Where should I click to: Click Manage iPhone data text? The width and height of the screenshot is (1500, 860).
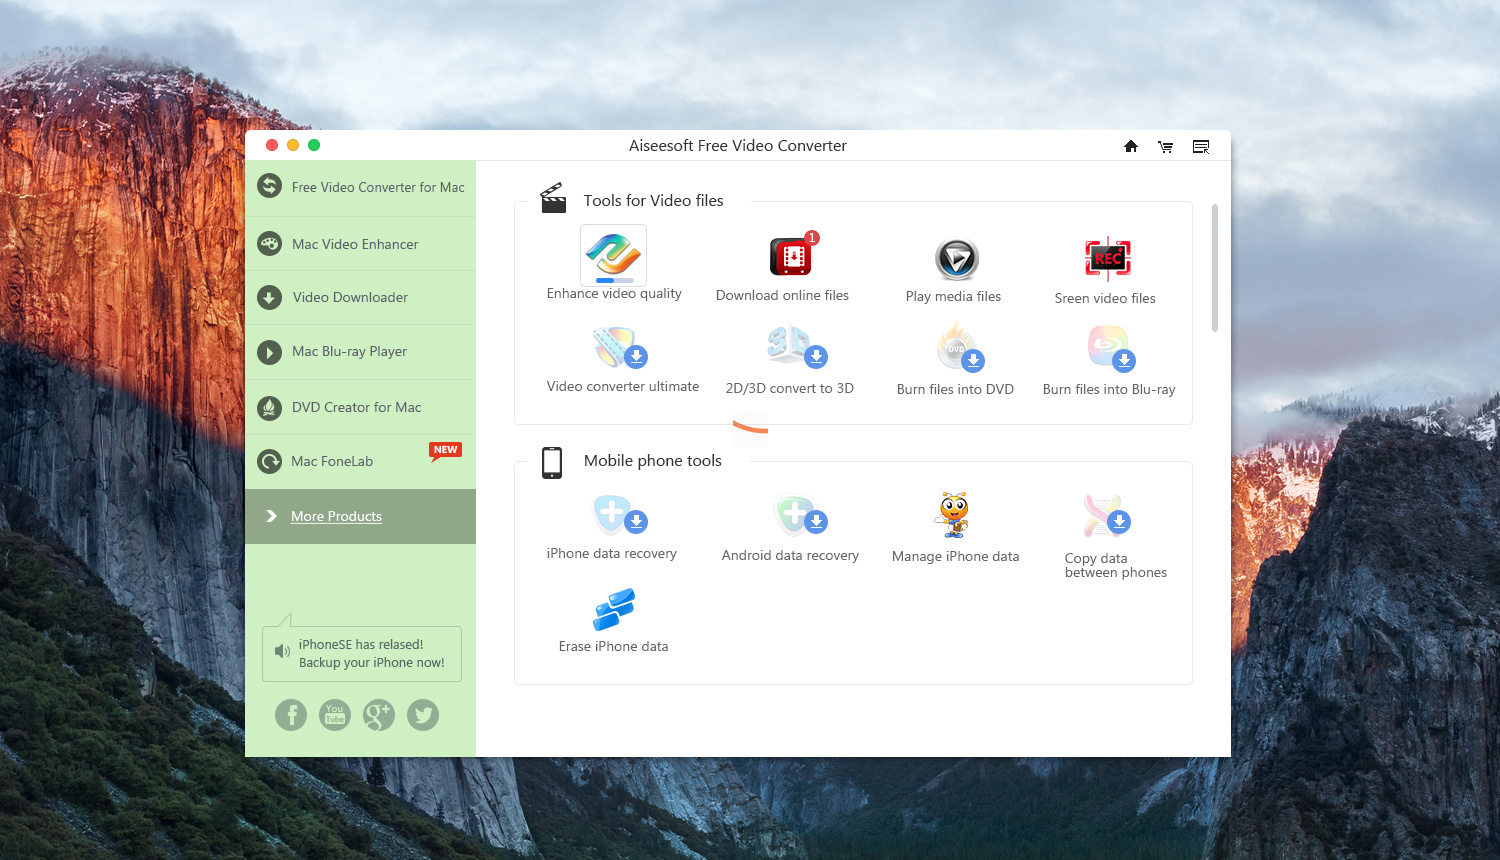tap(956, 557)
